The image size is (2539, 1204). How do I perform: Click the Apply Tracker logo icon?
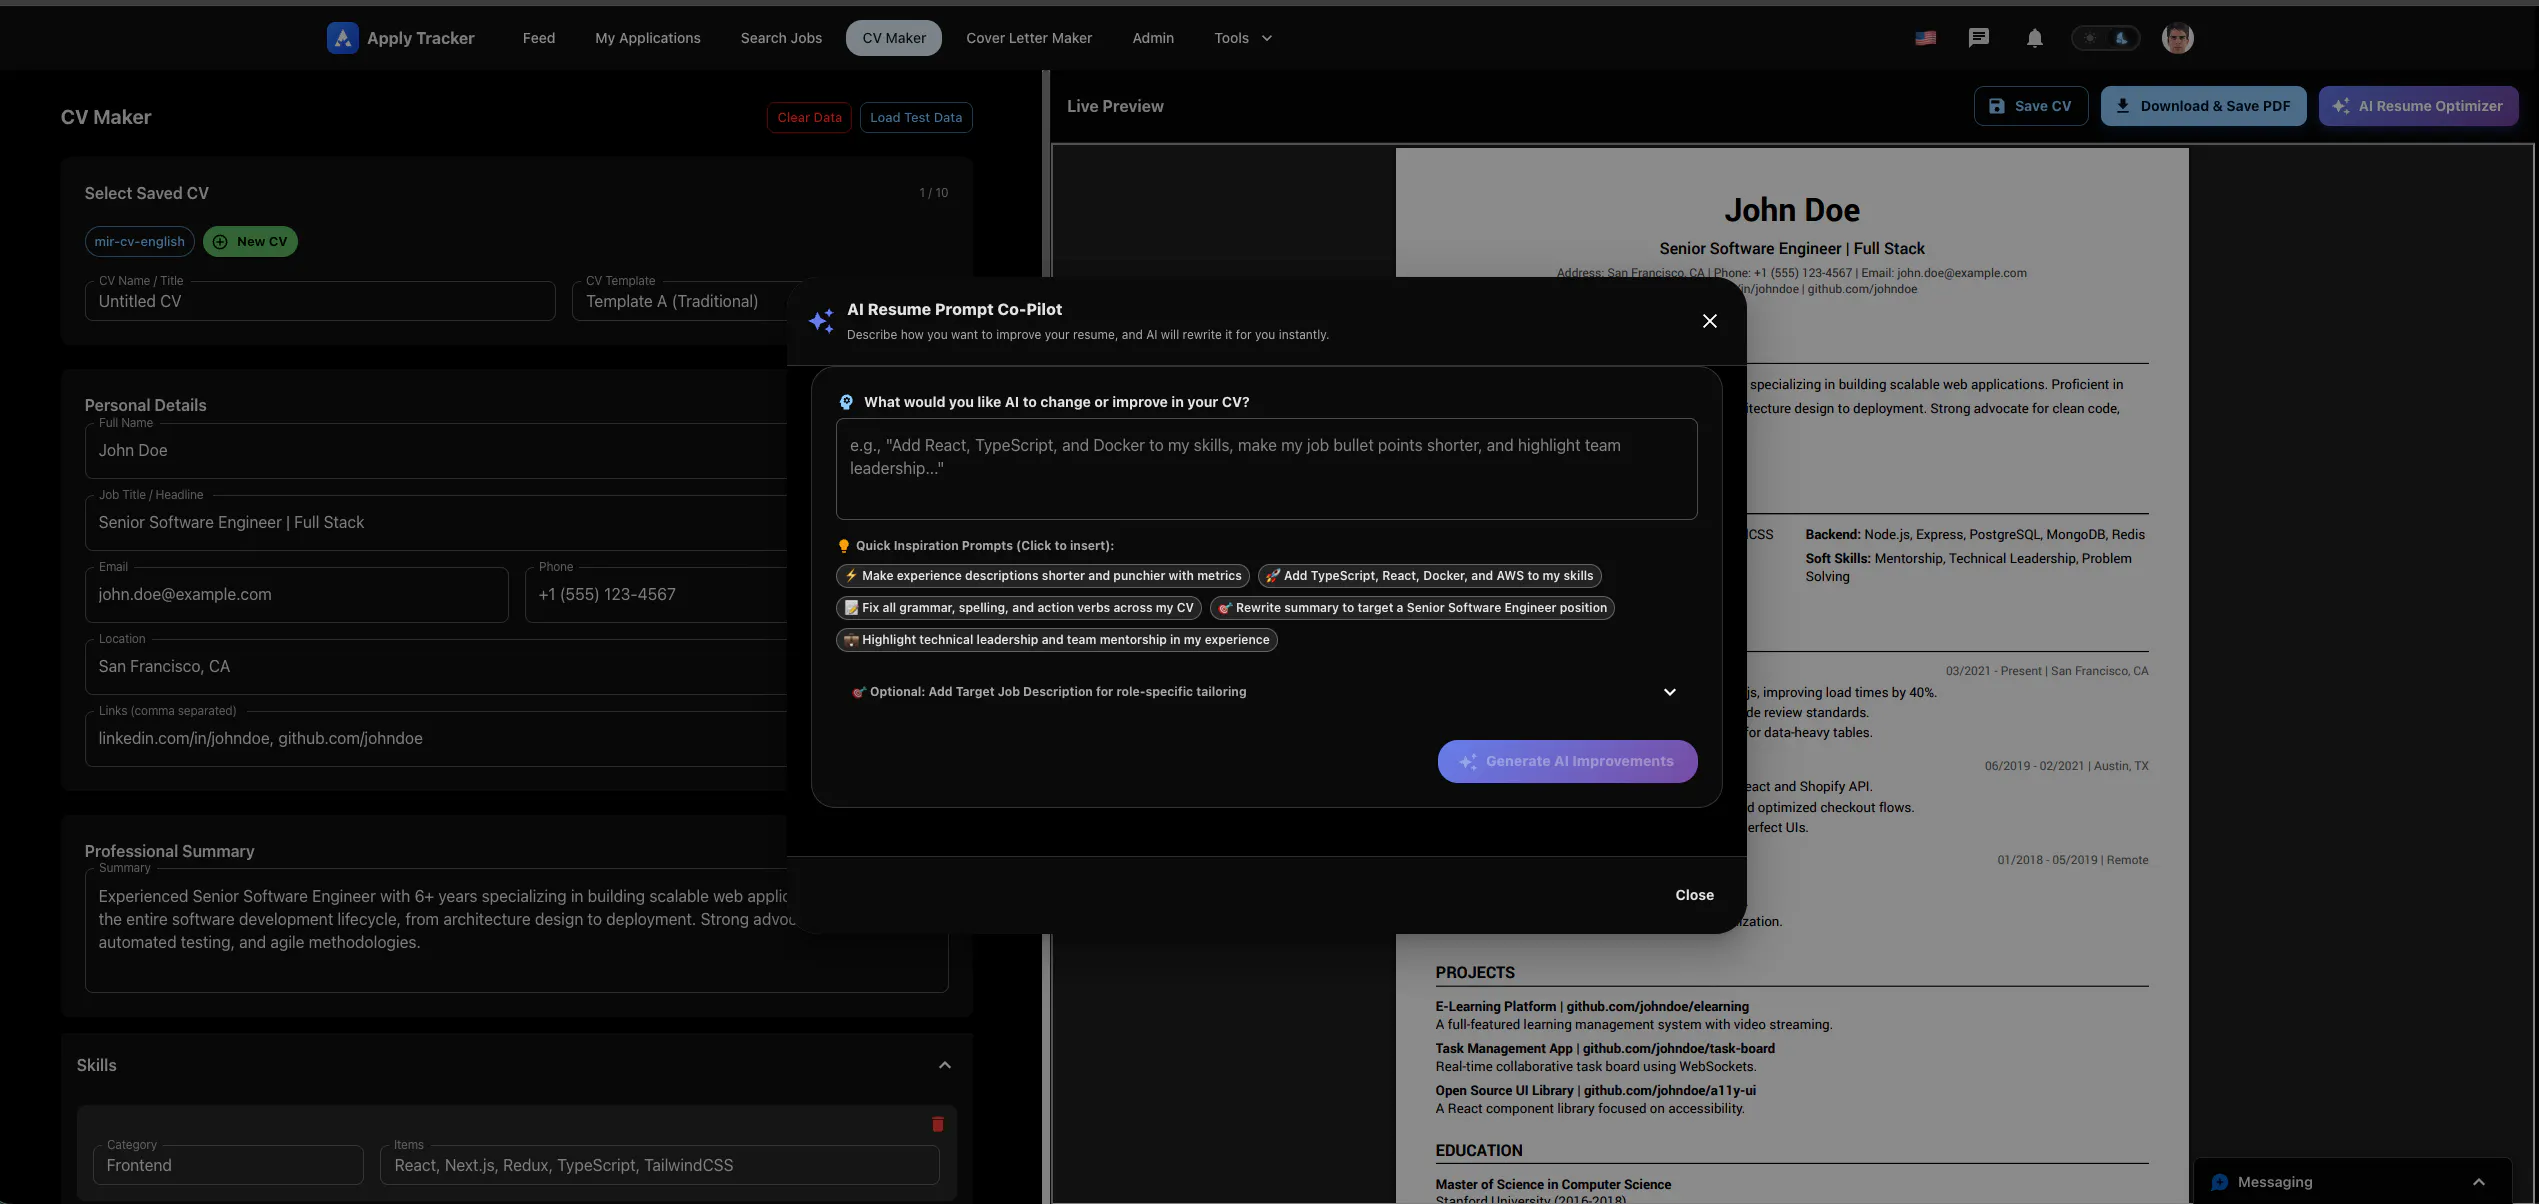click(342, 38)
